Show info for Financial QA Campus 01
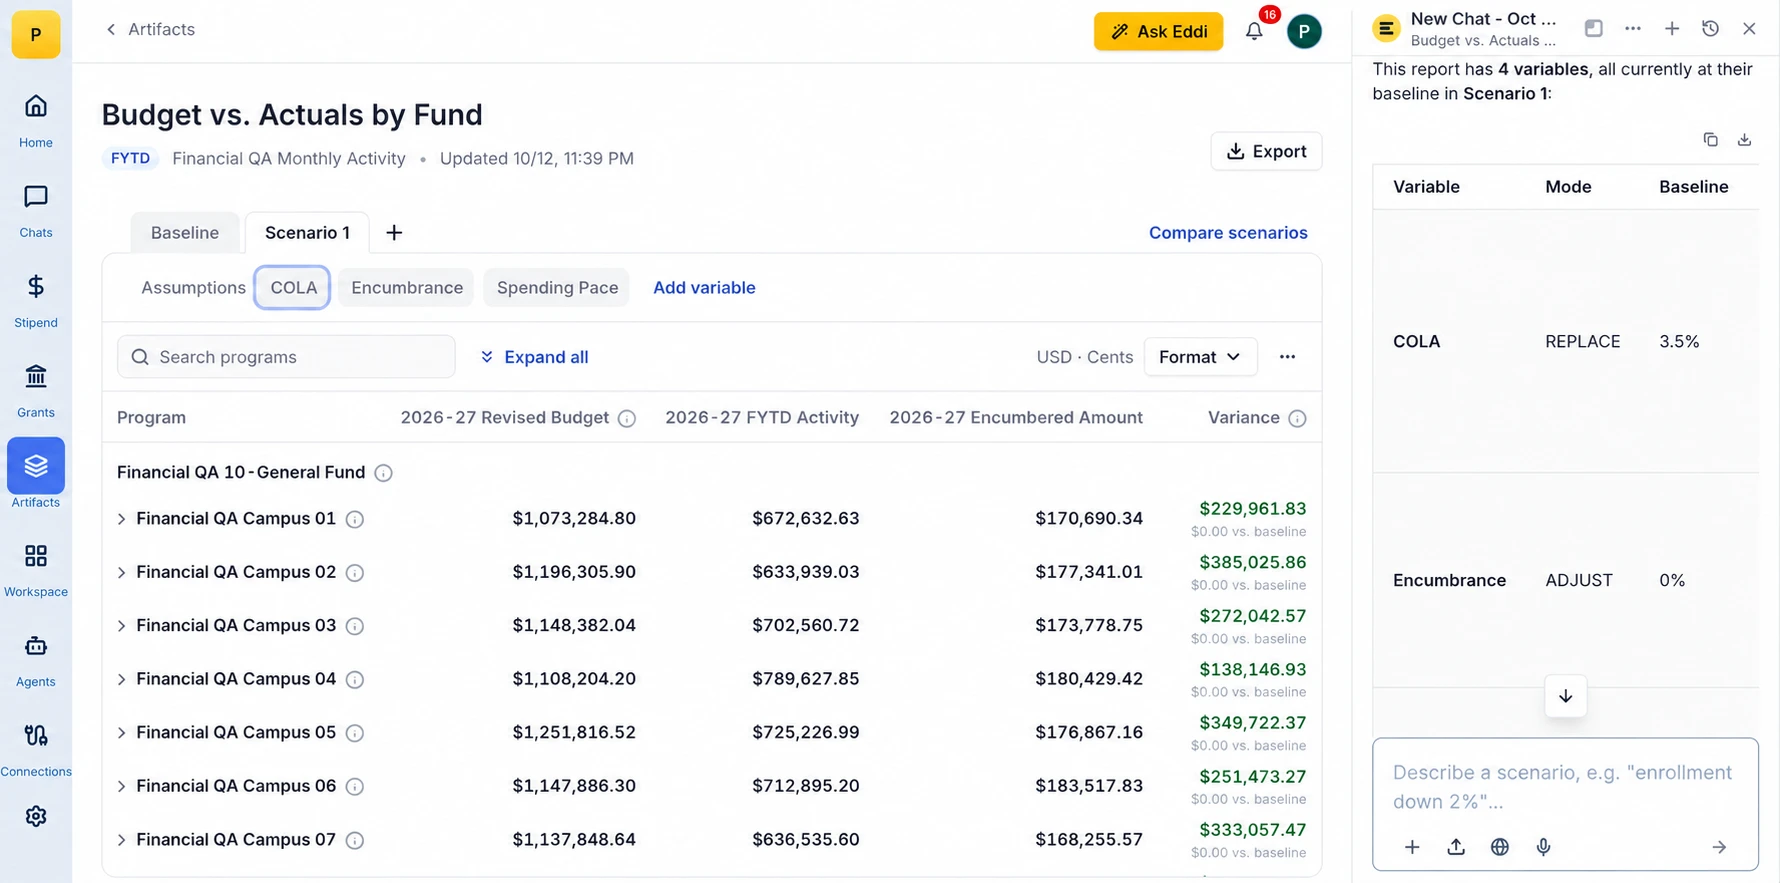 pos(354,519)
